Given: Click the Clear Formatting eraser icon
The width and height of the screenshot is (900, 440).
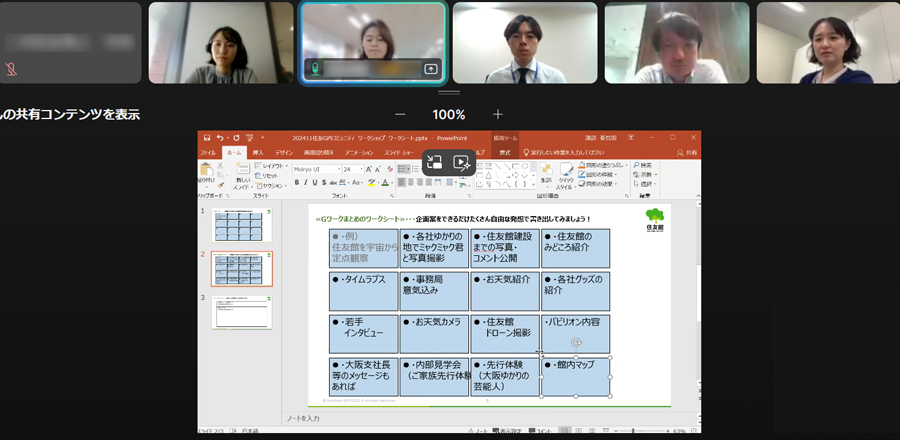Looking at the screenshot, I should [390, 169].
